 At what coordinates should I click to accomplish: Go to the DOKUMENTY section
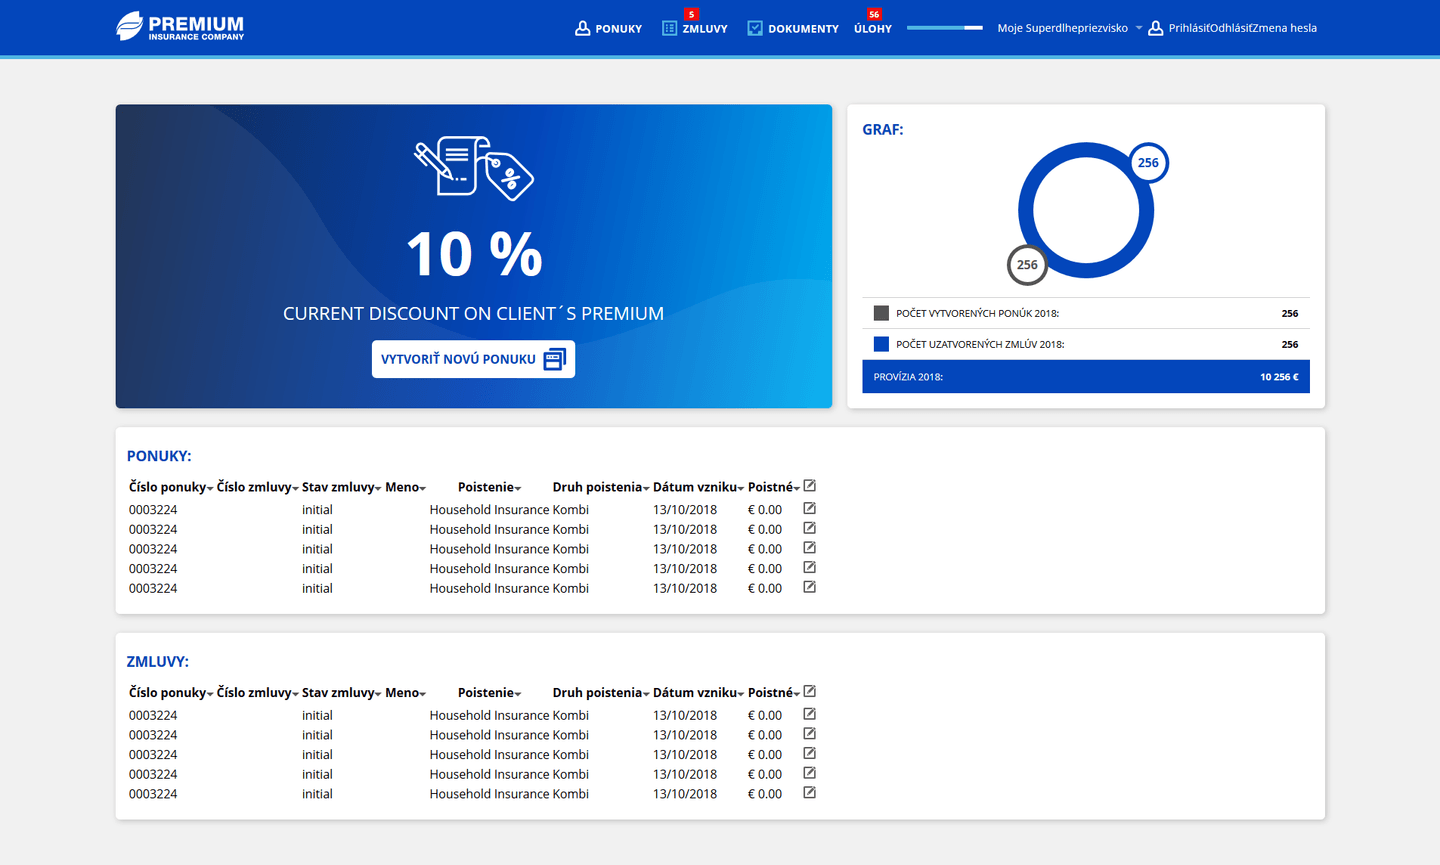[x=793, y=28]
